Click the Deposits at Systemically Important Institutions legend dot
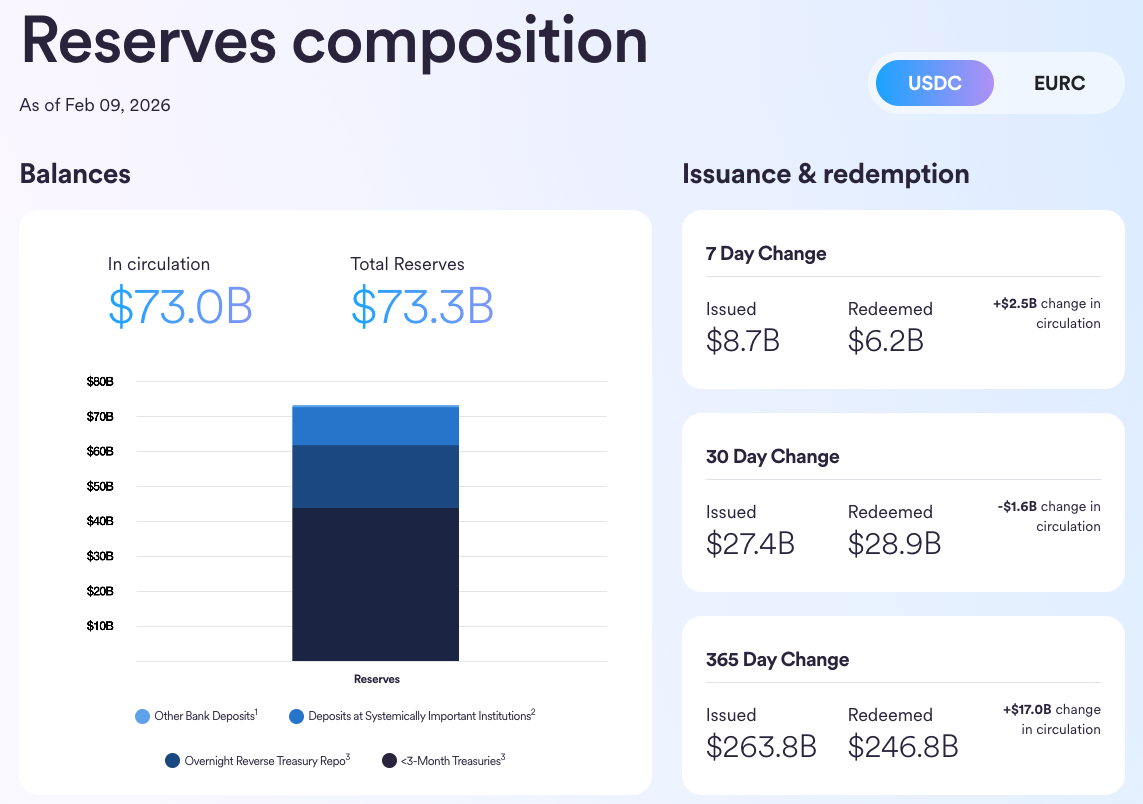 point(296,716)
